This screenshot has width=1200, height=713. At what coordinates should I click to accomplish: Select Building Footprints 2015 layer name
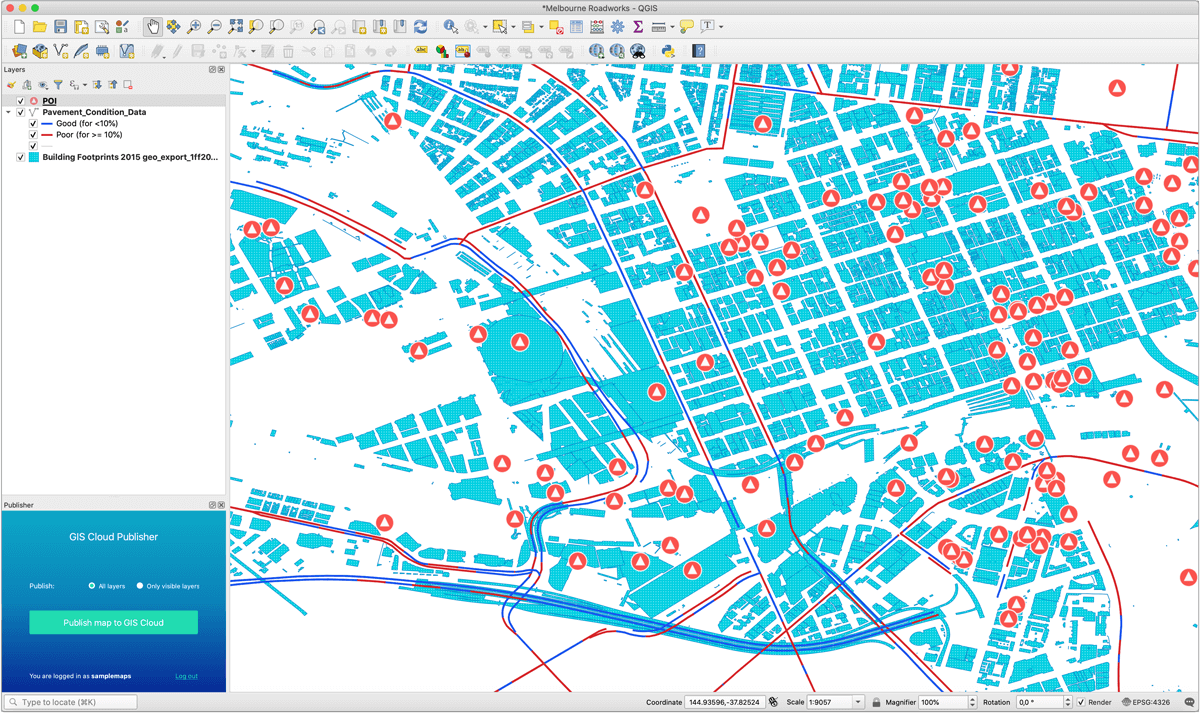coord(130,157)
